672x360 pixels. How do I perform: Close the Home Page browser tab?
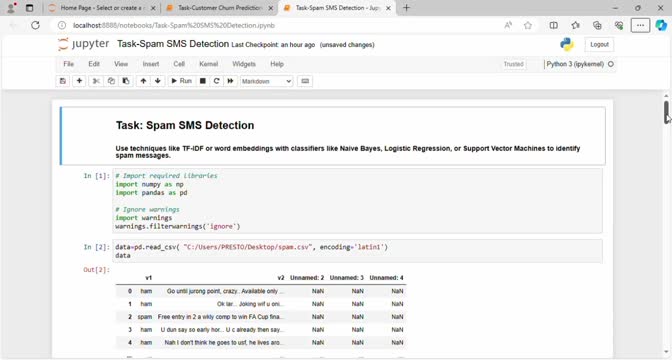(x=153, y=8)
